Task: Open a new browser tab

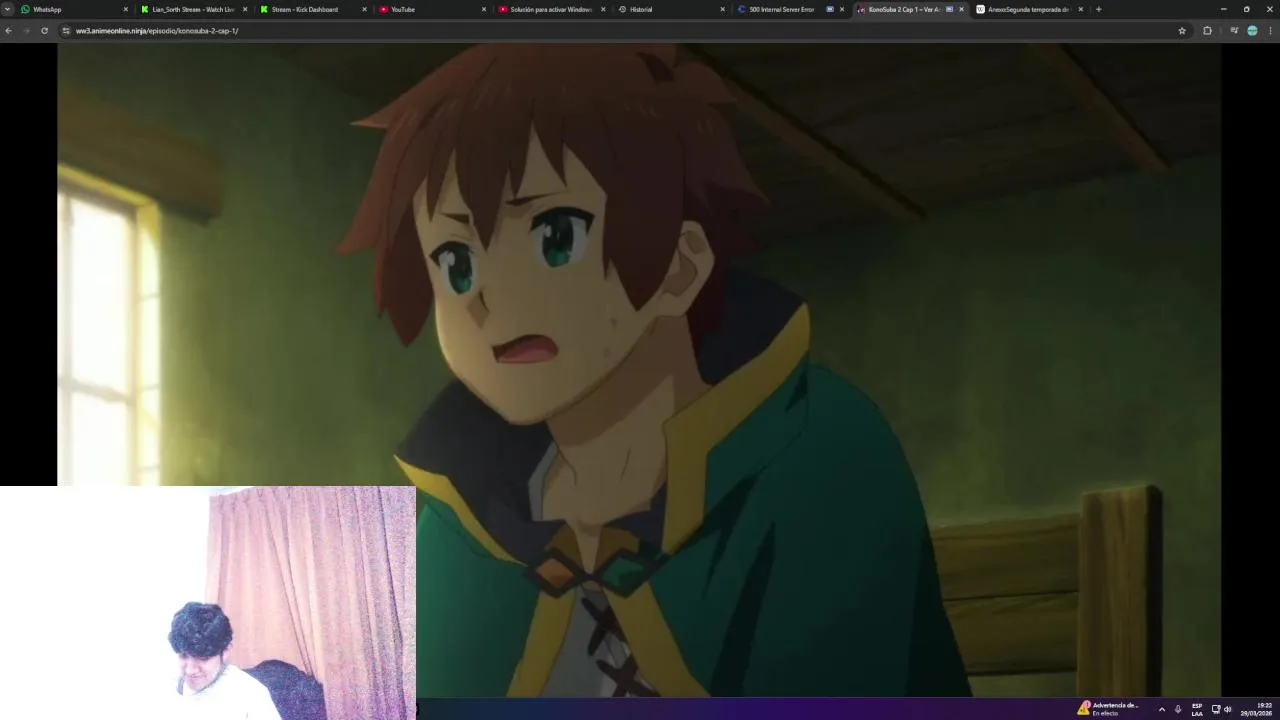Action: click(x=1098, y=9)
